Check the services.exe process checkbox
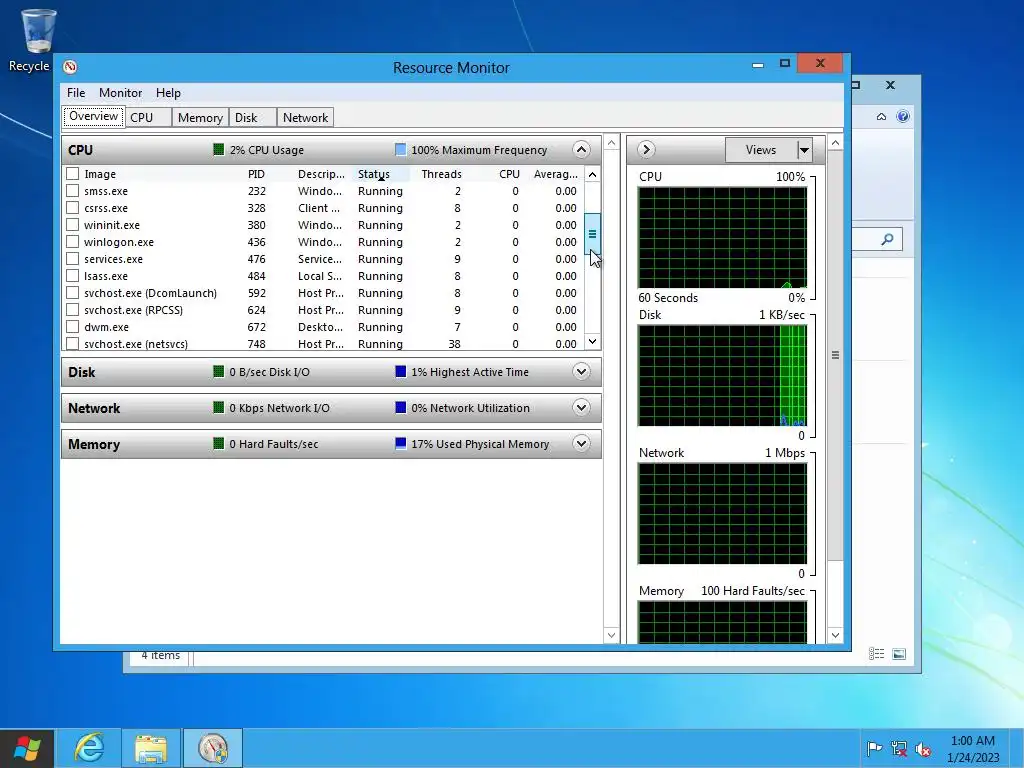 click(72, 259)
